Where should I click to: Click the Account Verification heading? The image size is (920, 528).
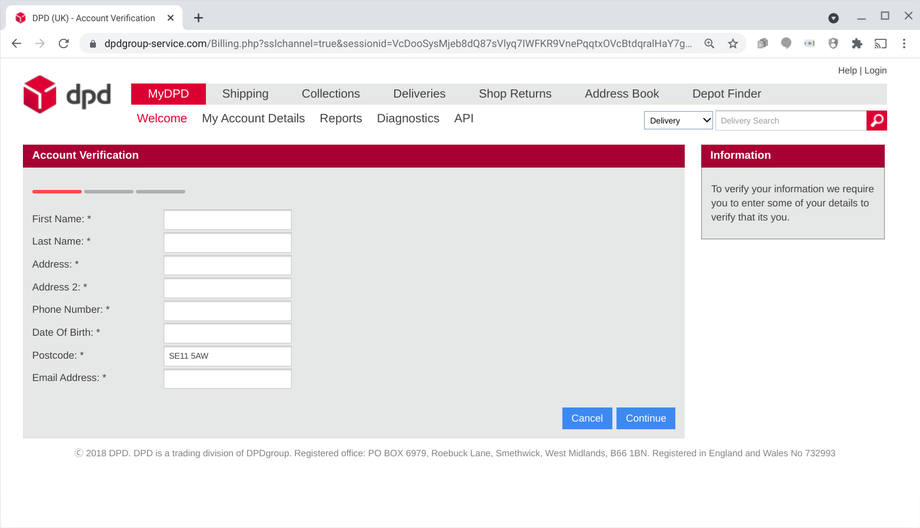[86, 155]
